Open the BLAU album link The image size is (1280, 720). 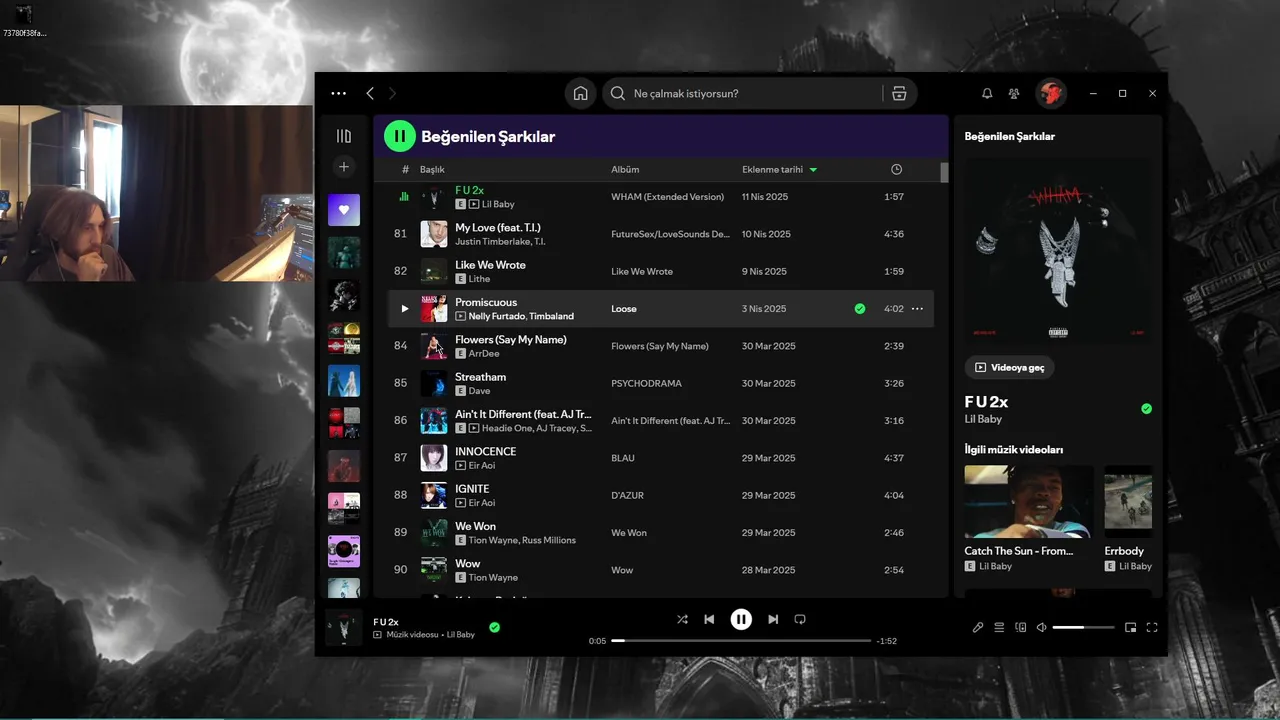[623, 458]
